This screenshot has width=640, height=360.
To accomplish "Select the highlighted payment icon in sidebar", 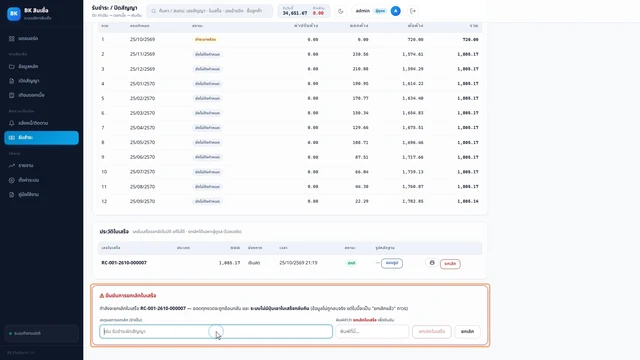I will (11, 138).
